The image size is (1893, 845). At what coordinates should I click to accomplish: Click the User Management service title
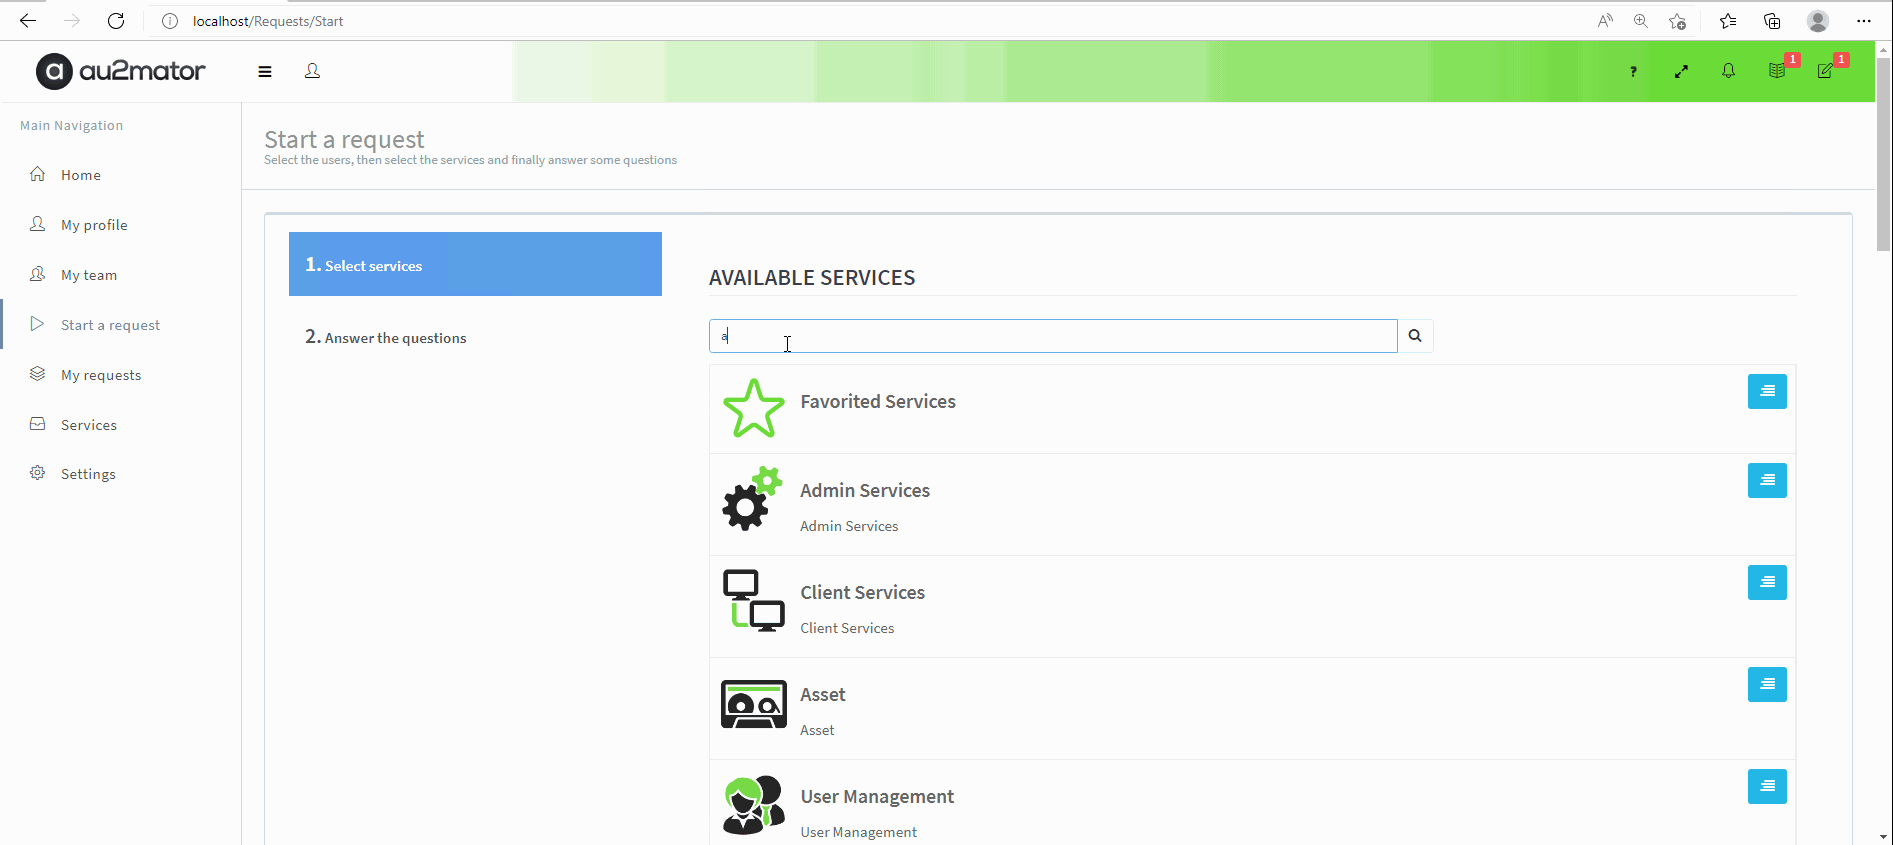click(x=877, y=796)
